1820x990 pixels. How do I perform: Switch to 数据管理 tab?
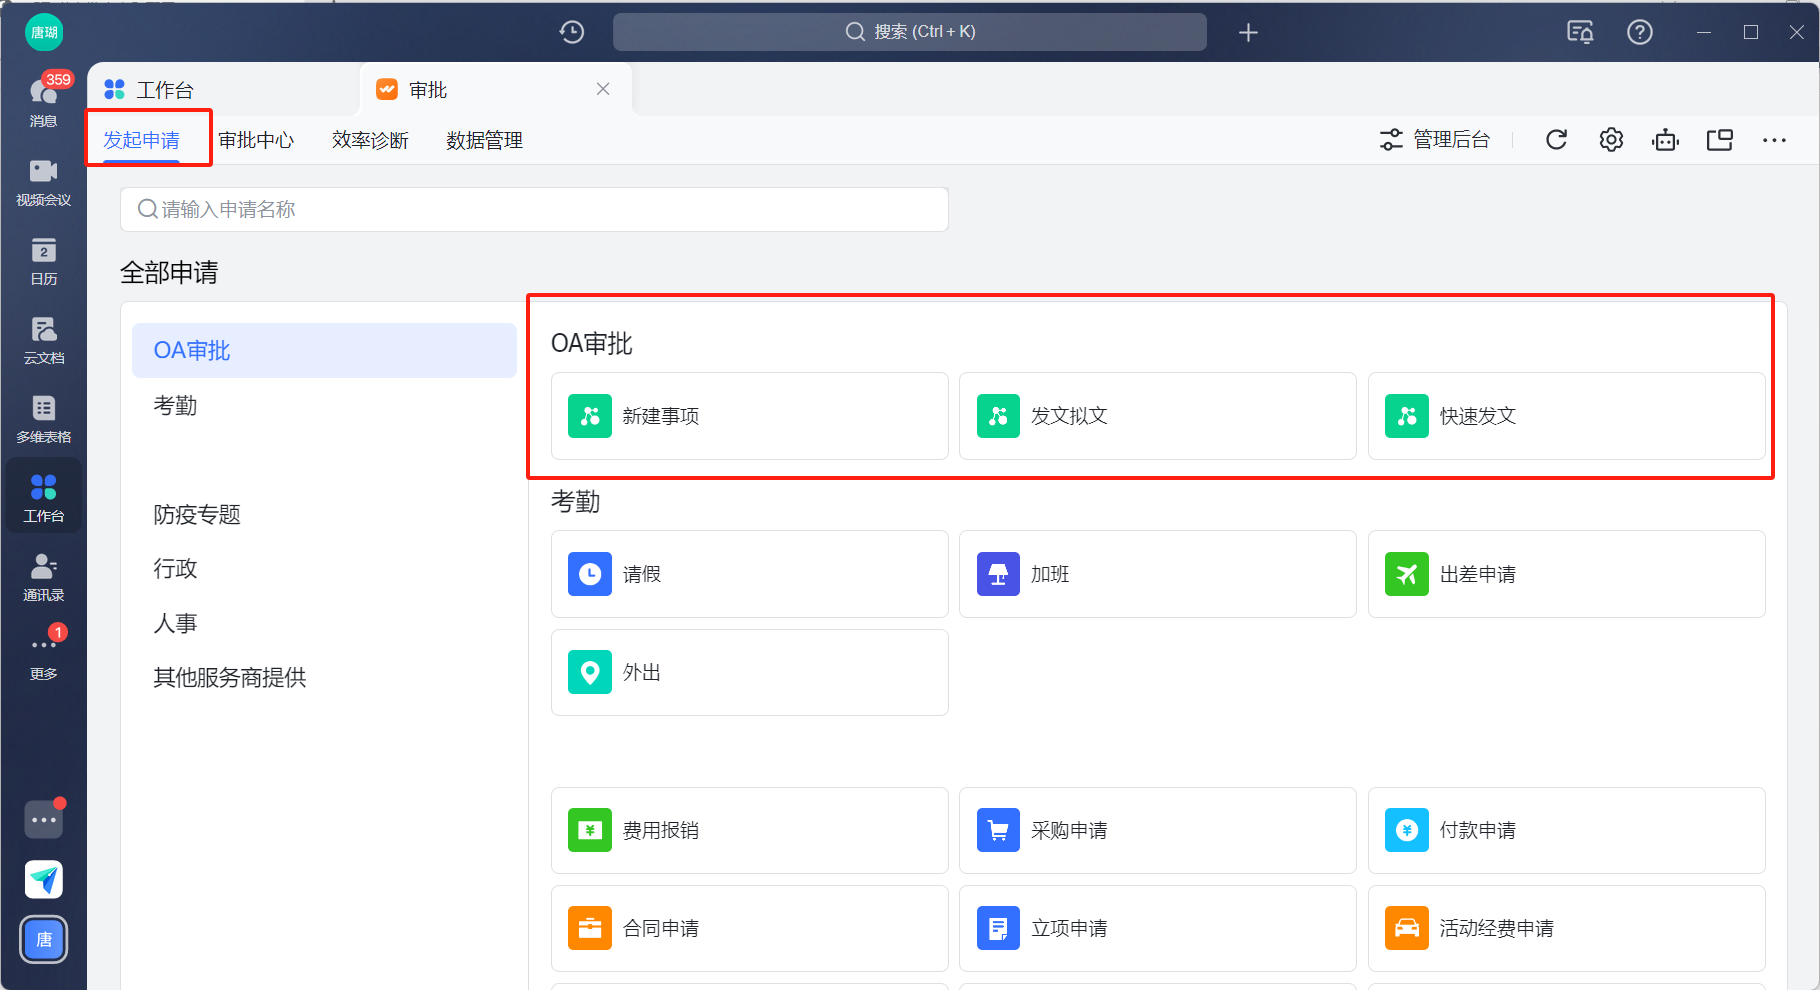tap(484, 140)
